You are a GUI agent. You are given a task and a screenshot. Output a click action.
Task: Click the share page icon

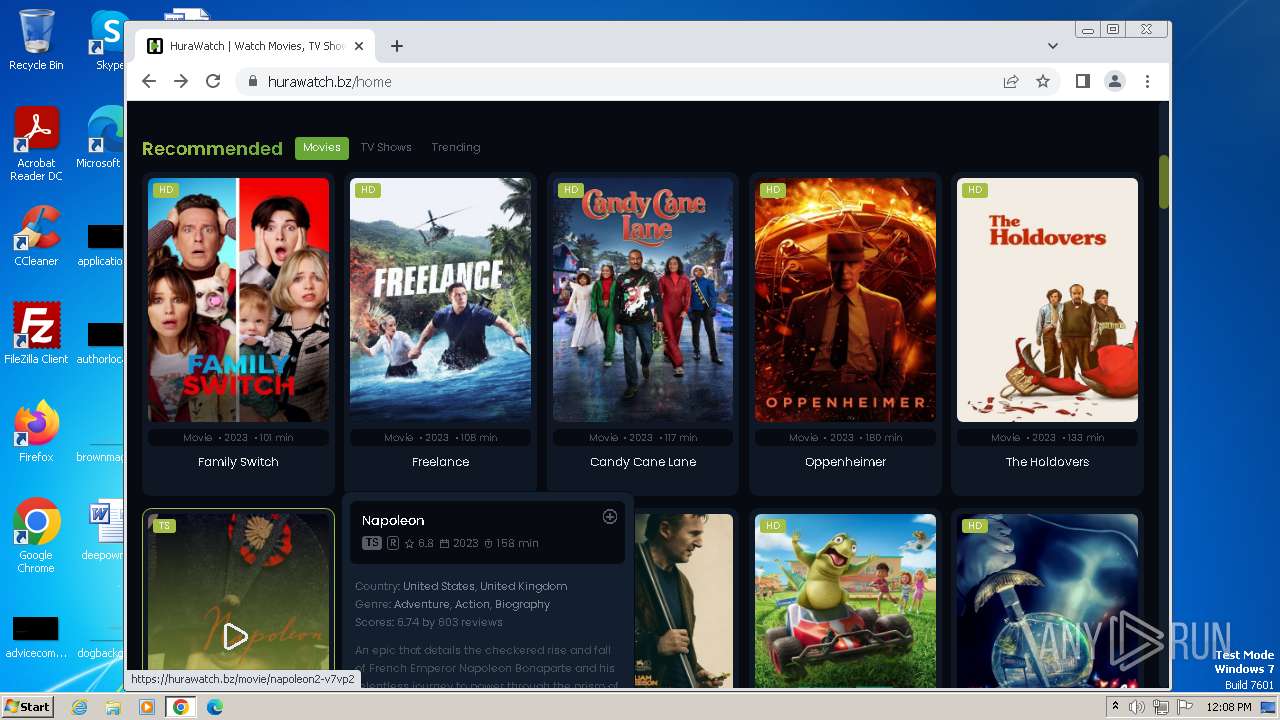tap(1011, 82)
